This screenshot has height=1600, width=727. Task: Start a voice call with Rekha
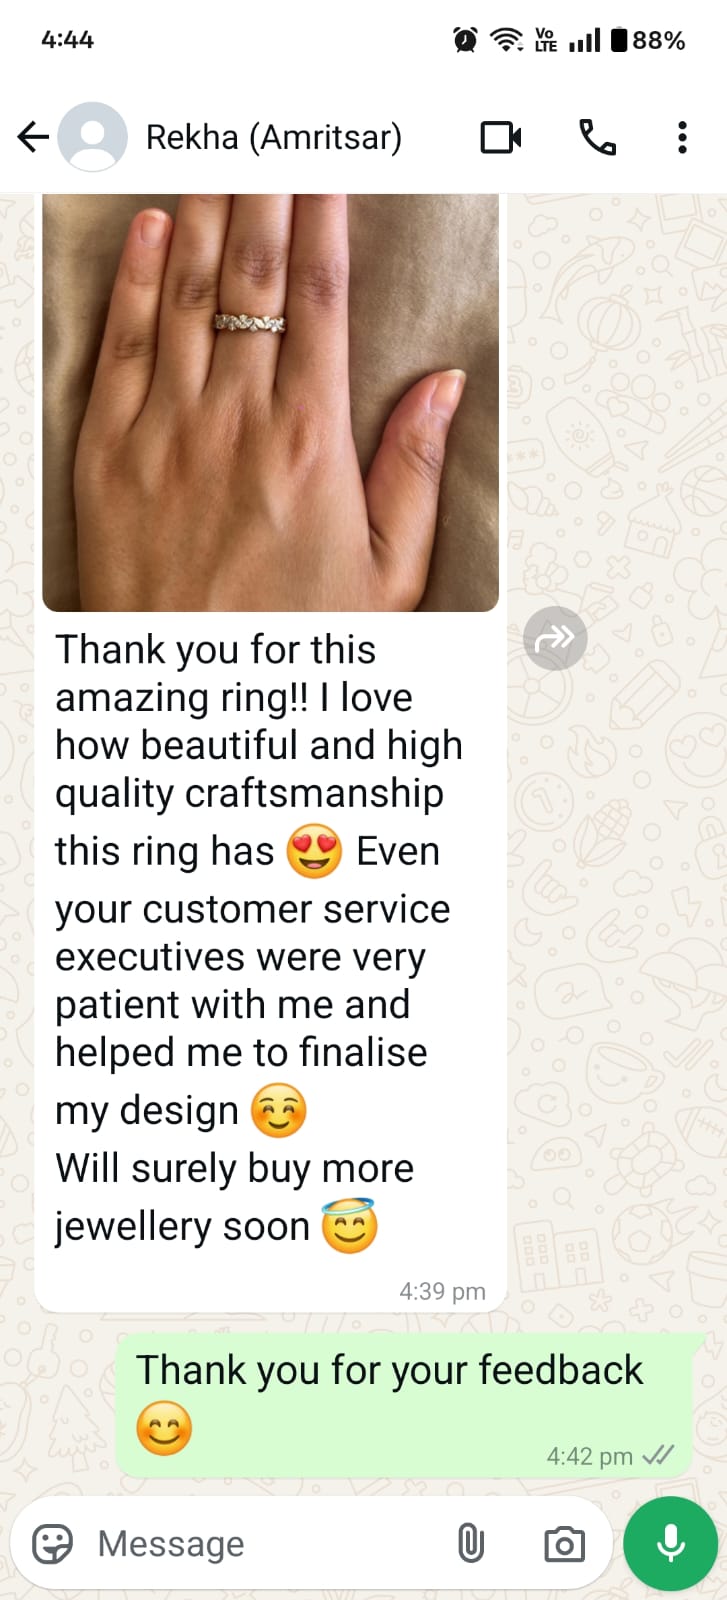click(597, 137)
